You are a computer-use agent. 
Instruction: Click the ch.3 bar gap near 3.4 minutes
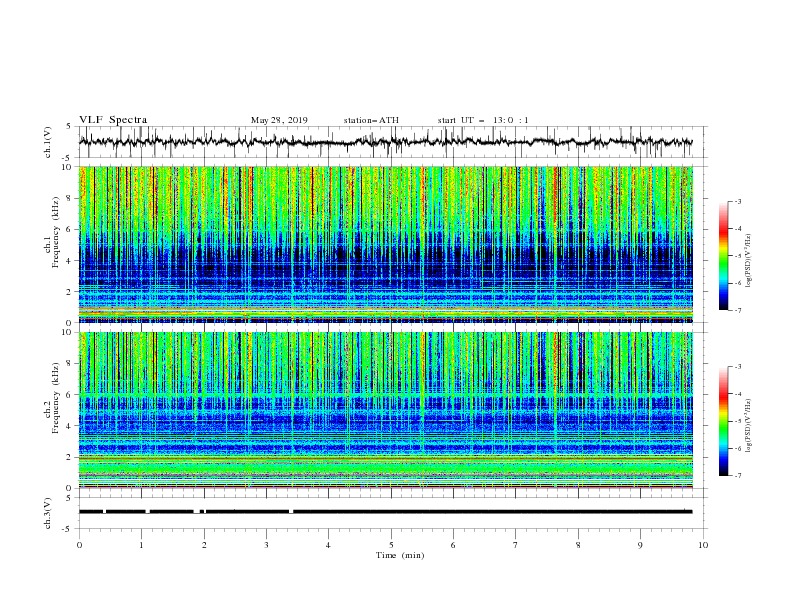coord(291,512)
